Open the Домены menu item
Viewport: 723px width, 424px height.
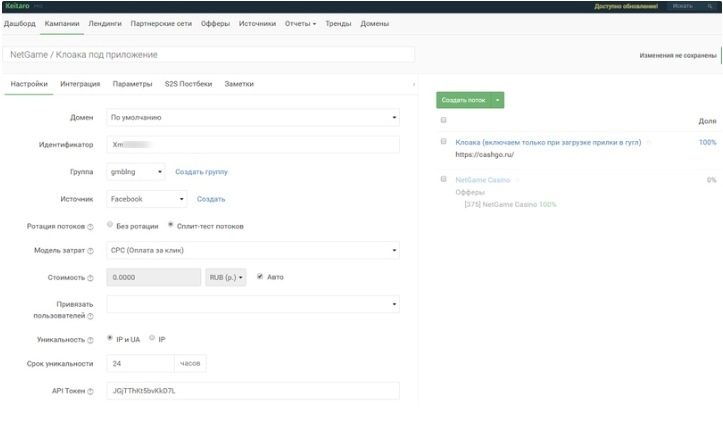click(x=374, y=24)
